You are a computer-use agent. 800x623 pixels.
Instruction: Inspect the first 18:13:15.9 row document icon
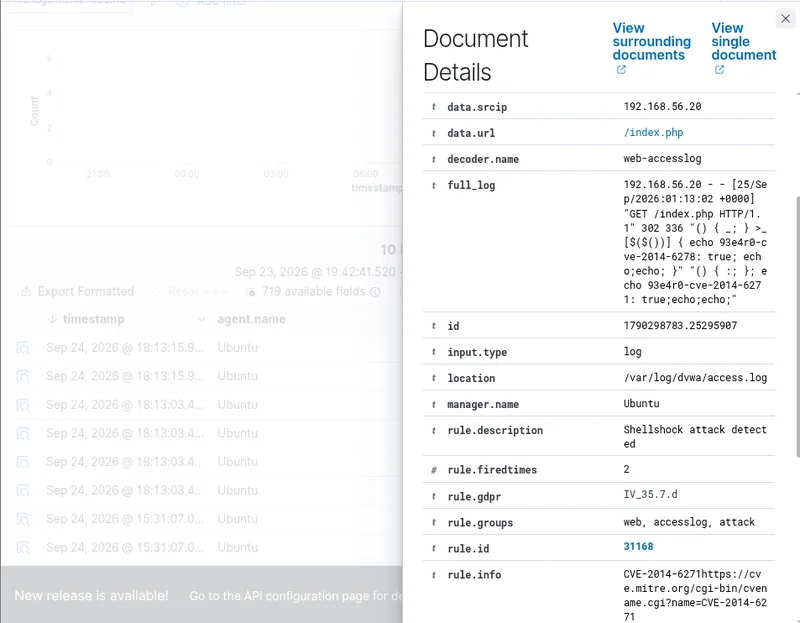pos(23,348)
